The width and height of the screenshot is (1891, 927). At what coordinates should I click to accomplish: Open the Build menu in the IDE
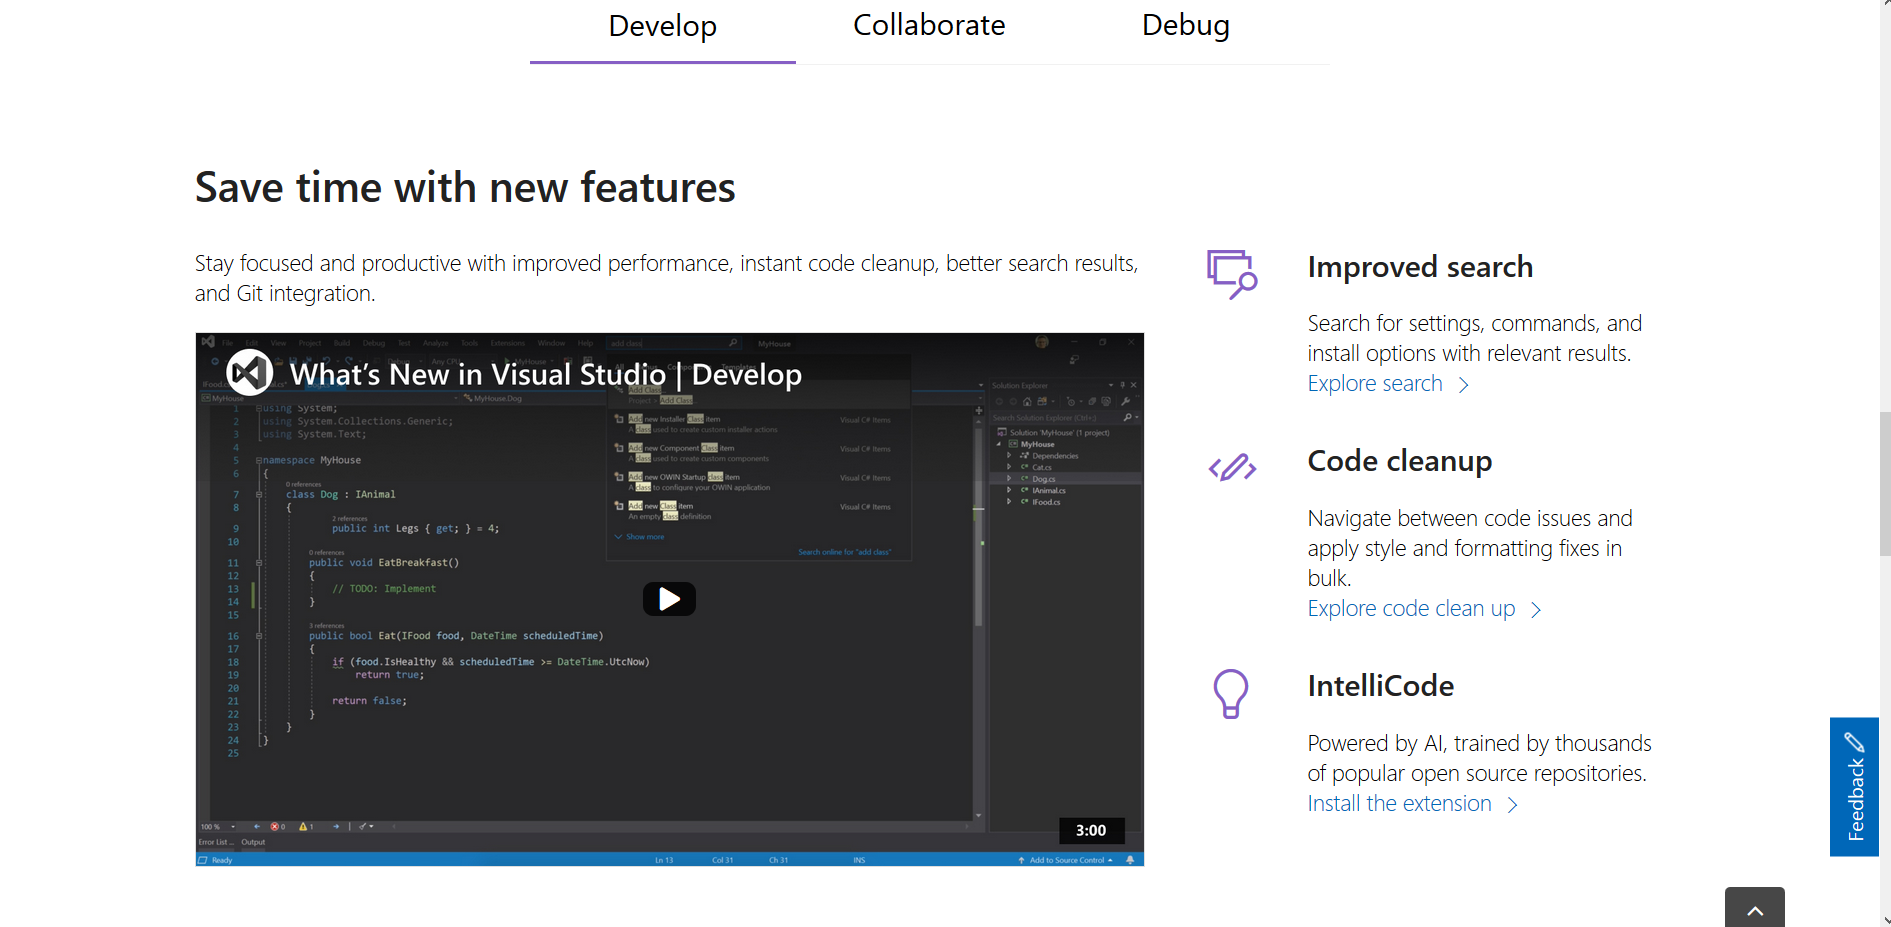pyautogui.click(x=341, y=343)
